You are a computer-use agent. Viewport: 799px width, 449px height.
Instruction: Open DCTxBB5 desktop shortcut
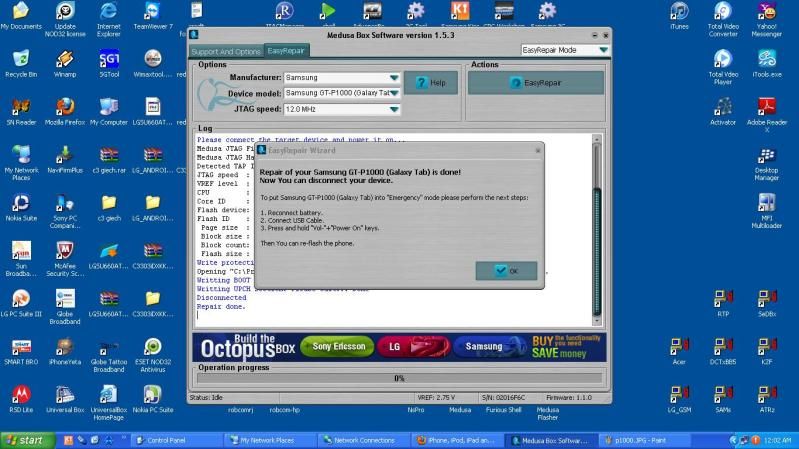coord(723,351)
